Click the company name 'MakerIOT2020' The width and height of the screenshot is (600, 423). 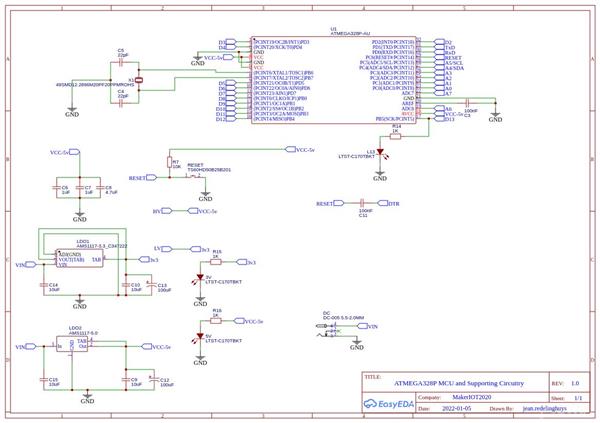coord(471,397)
